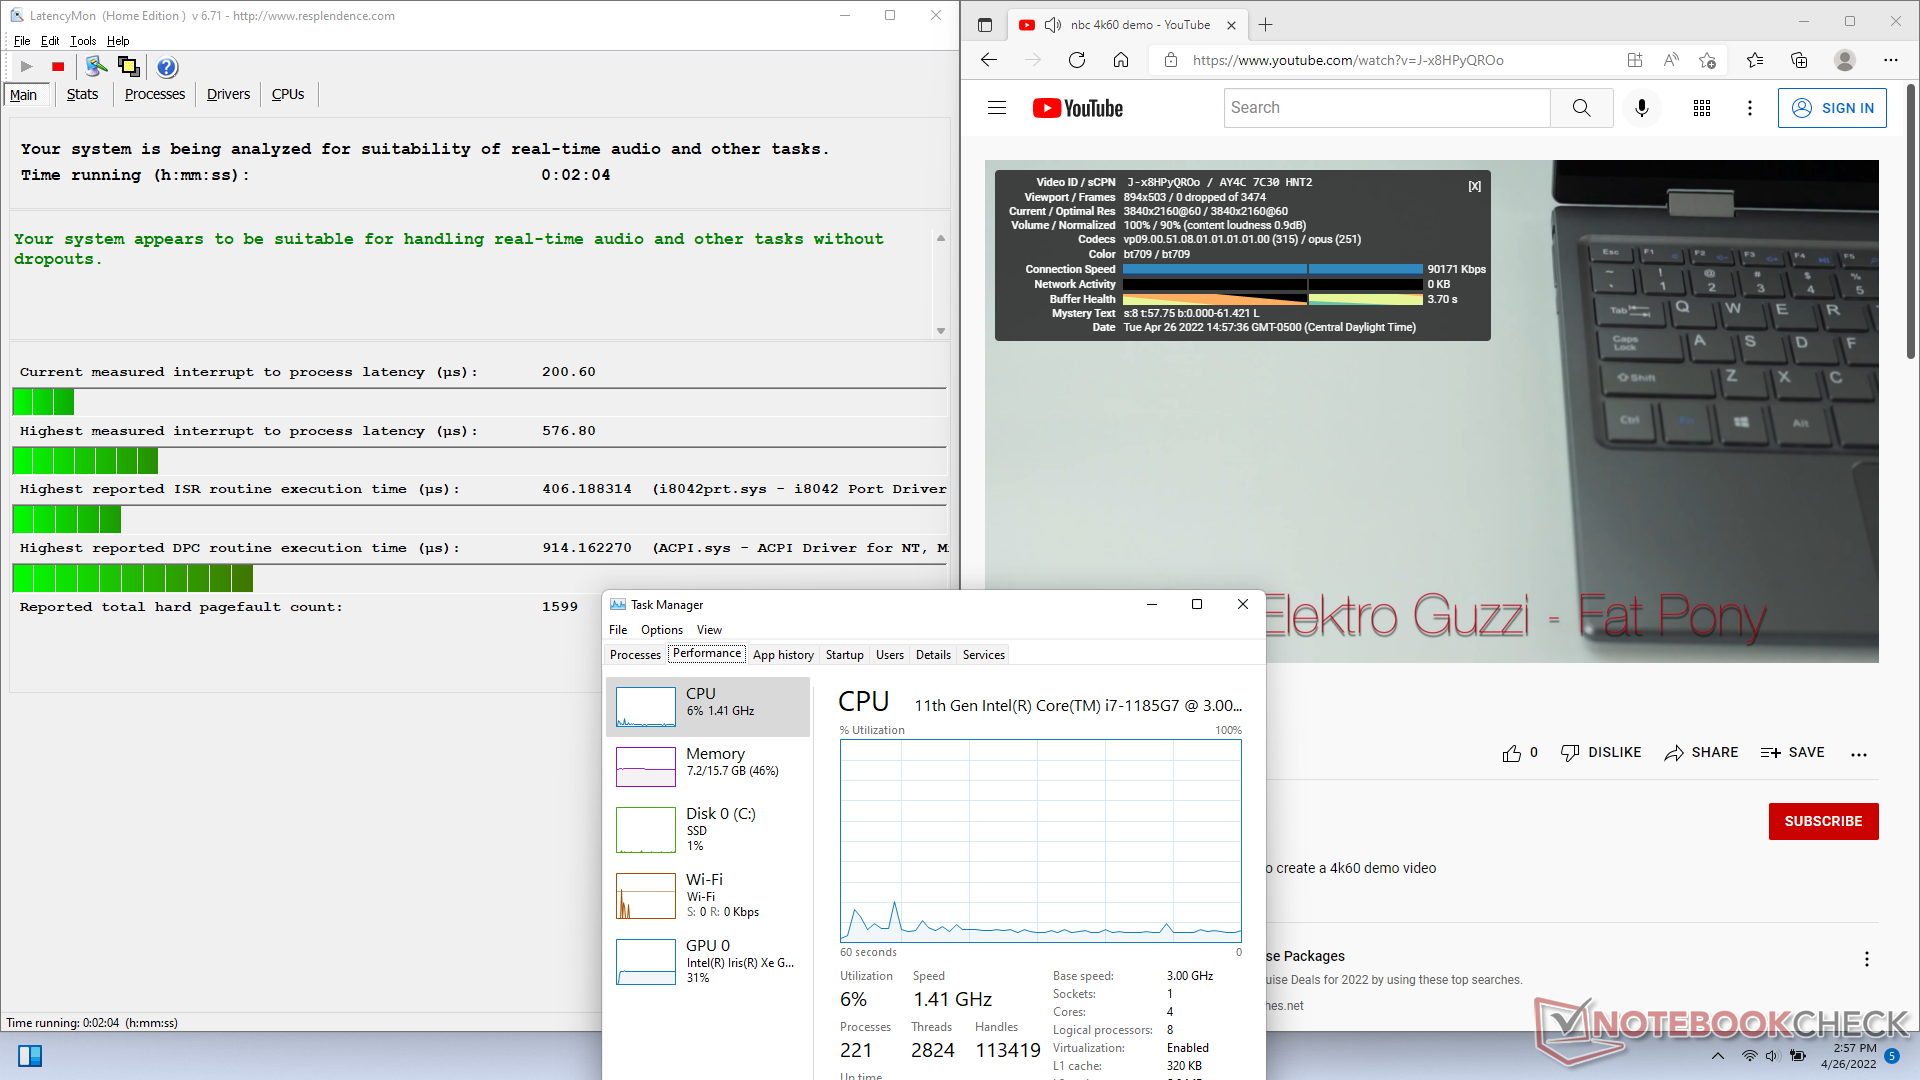Open the video more actions ellipsis

click(x=1859, y=754)
